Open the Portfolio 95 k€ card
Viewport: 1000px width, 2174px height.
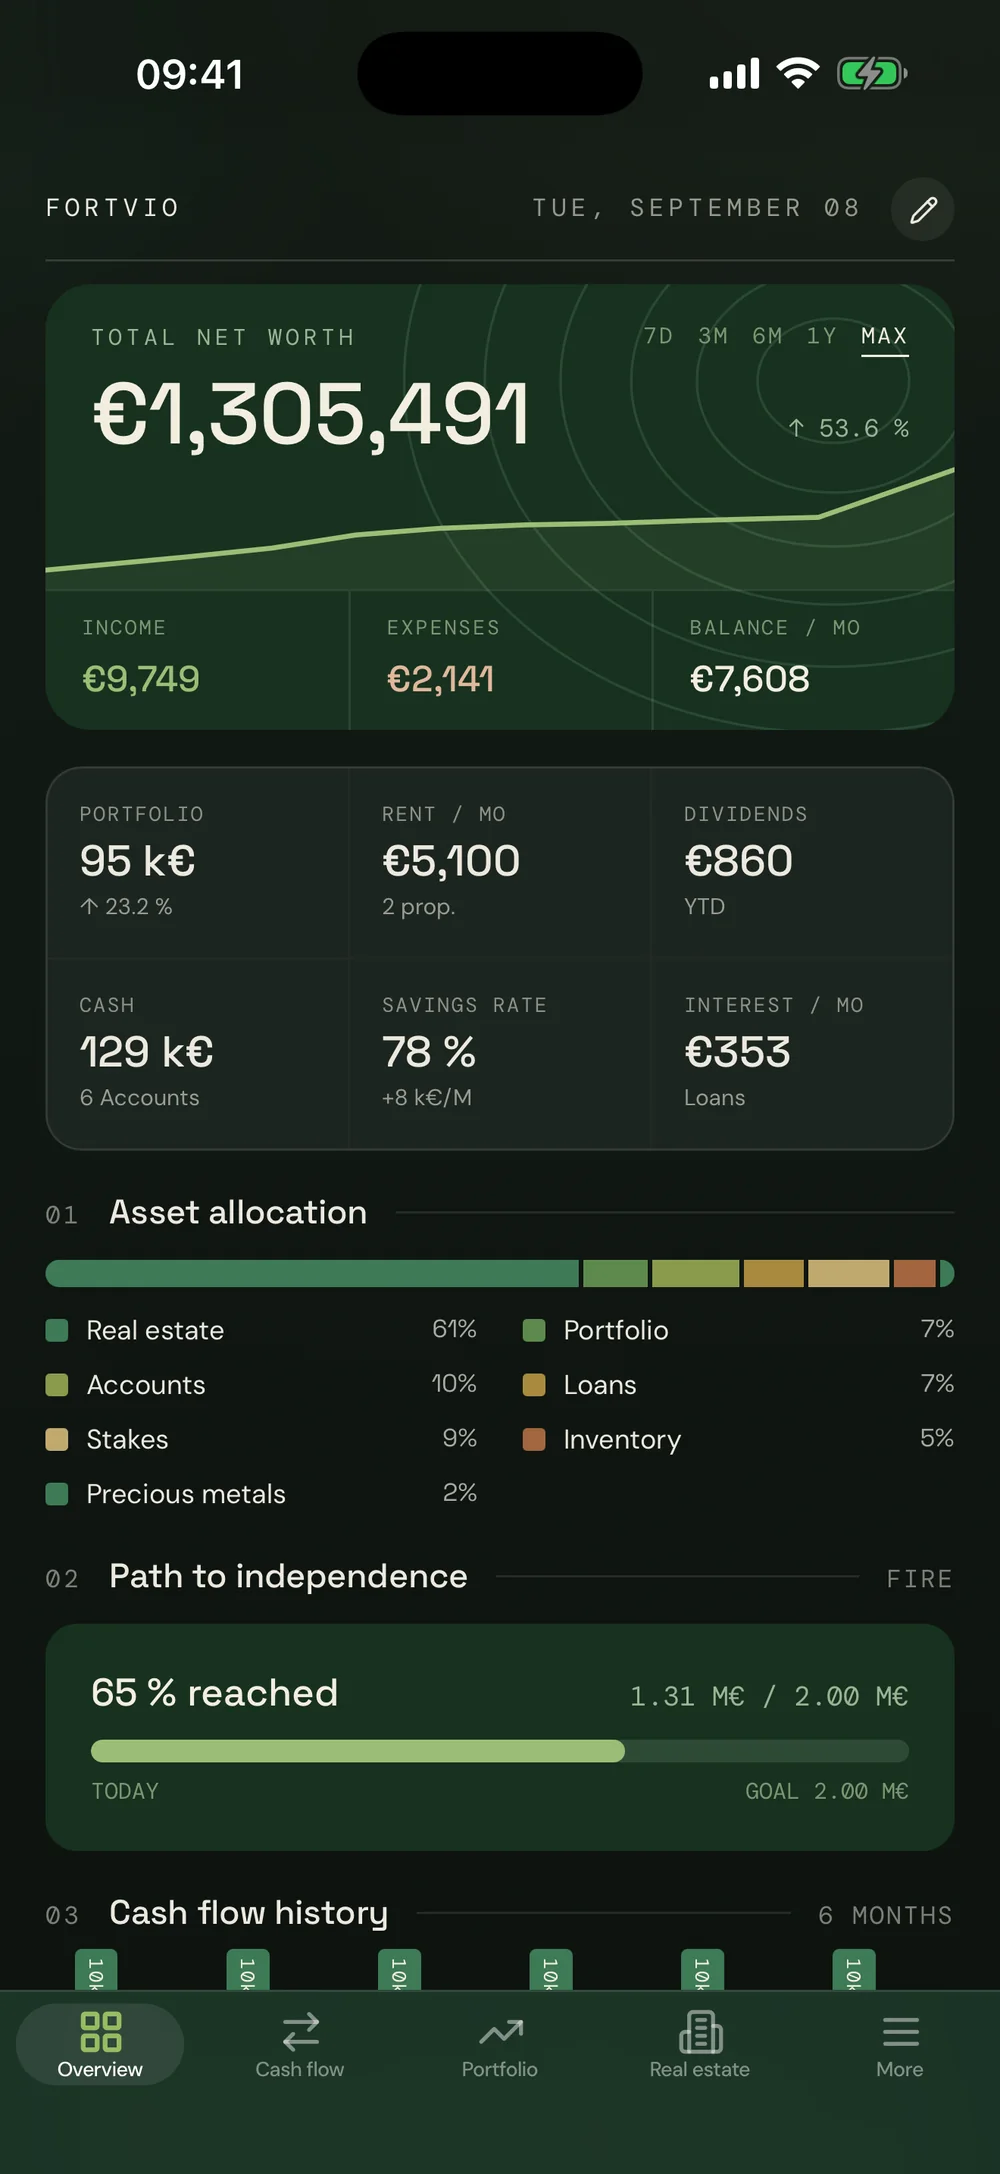tap(198, 863)
